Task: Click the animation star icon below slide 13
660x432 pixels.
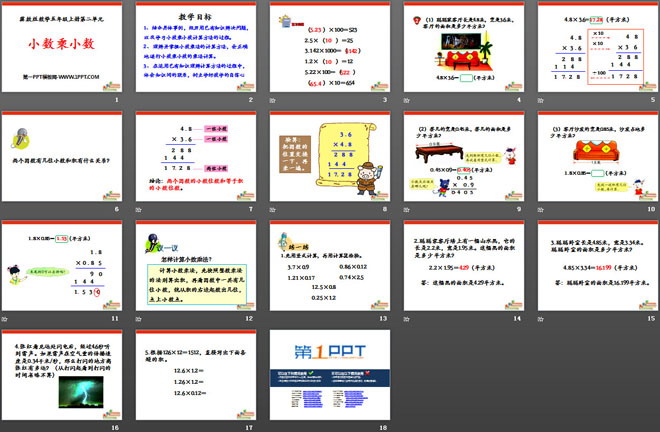Action: point(271,320)
